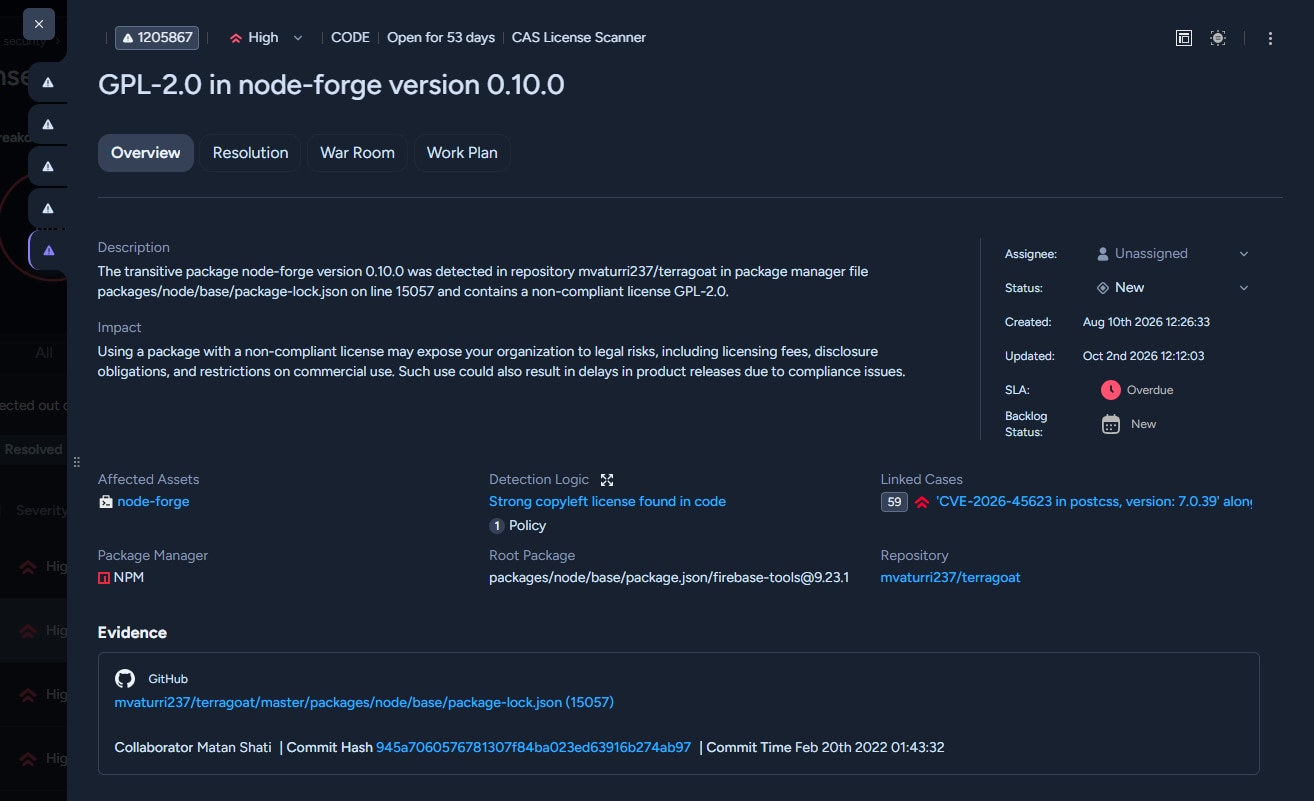Open the High severity dropdown
The height and width of the screenshot is (801, 1314).
click(x=266, y=38)
